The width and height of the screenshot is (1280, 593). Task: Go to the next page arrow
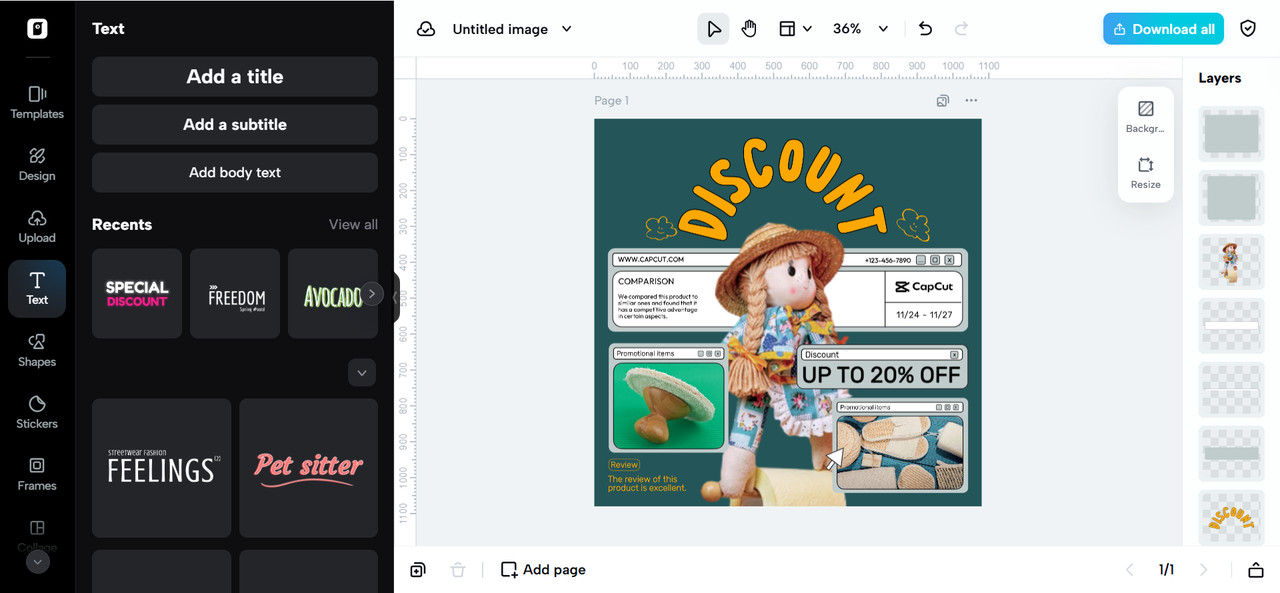1204,570
